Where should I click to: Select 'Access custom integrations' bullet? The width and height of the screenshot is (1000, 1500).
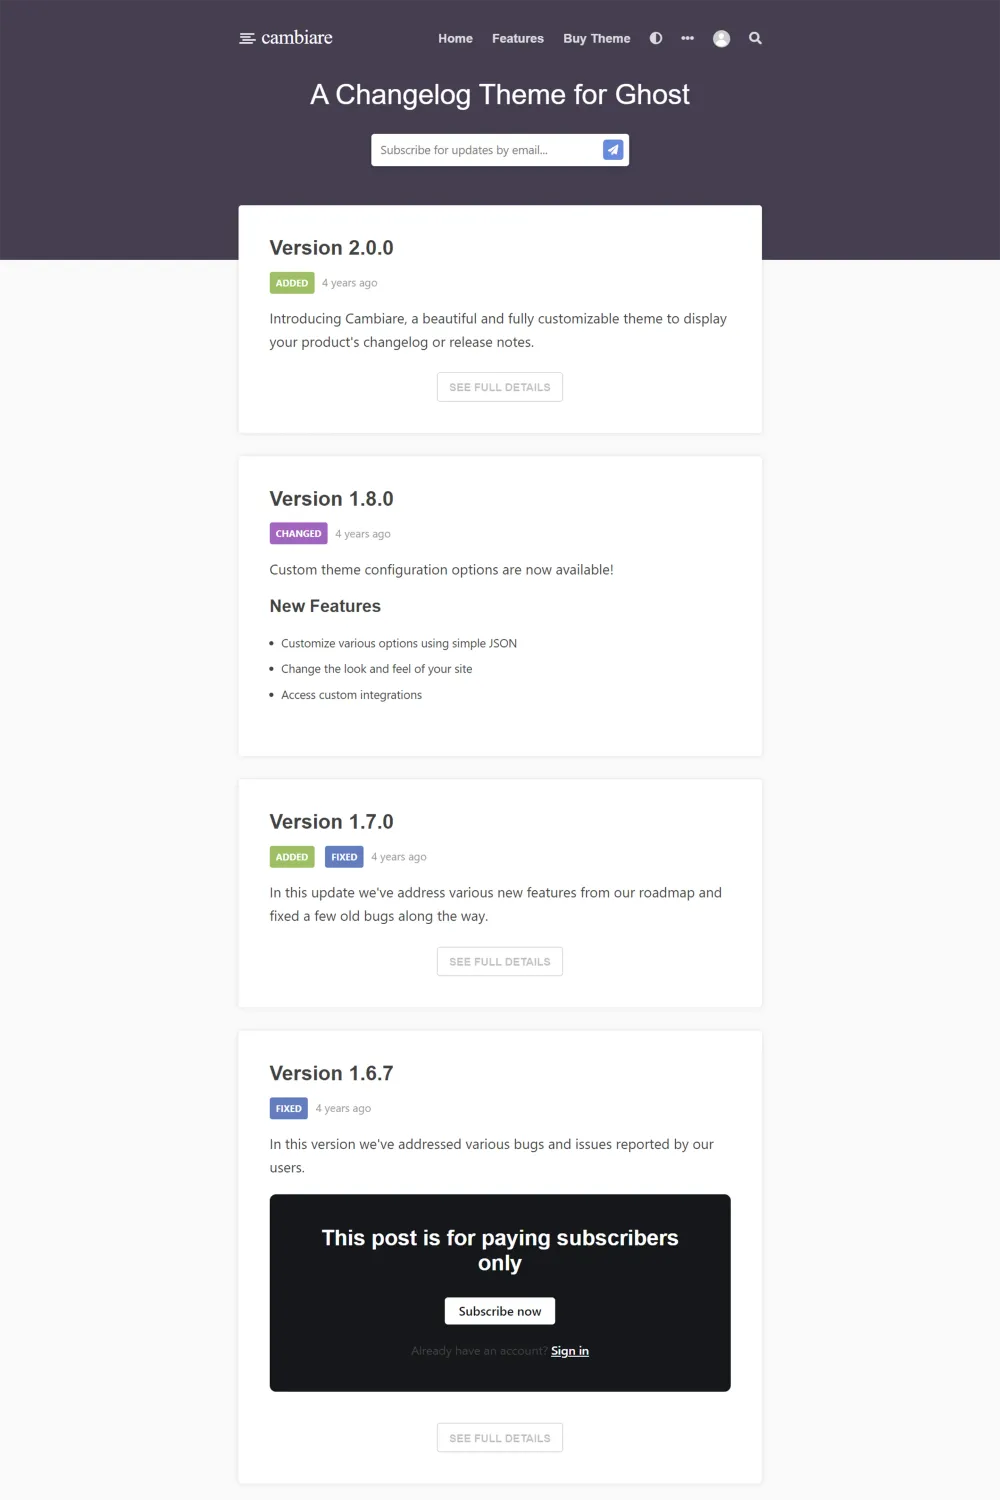click(351, 695)
